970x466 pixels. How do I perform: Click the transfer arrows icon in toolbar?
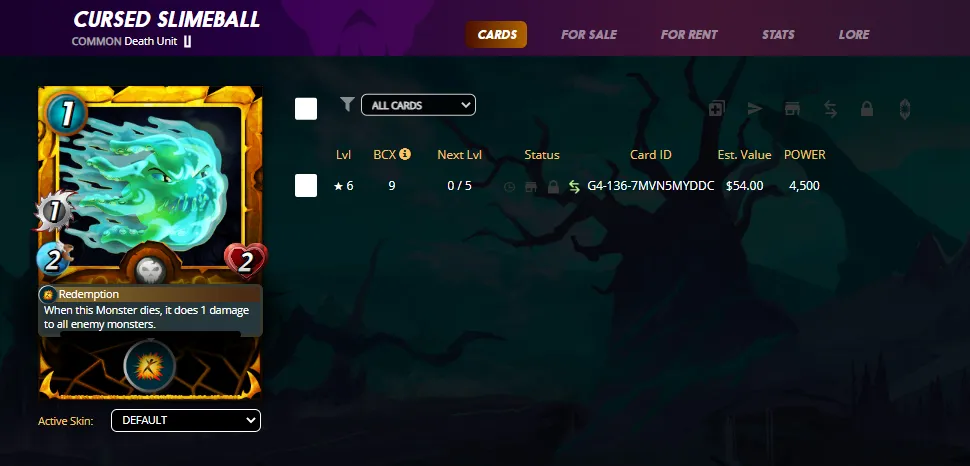pyautogui.click(x=830, y=109)
